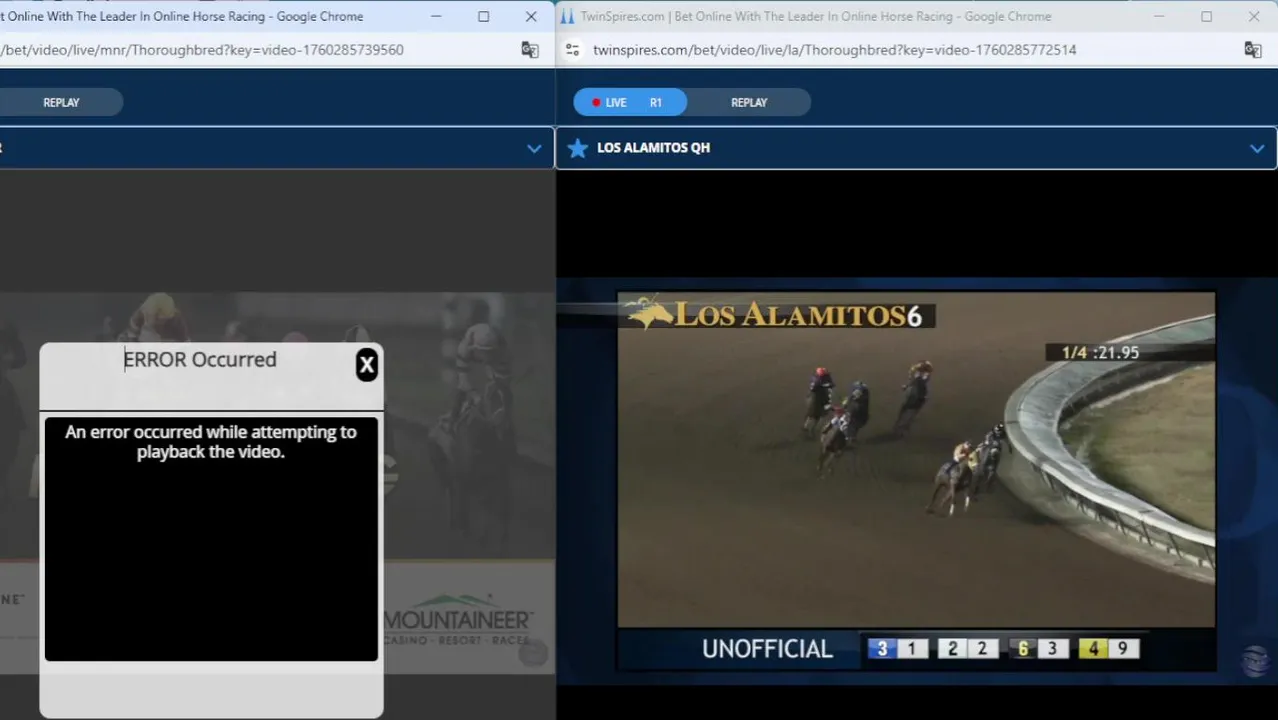Expand the left window track dropdown chevron

pos(534,148)
